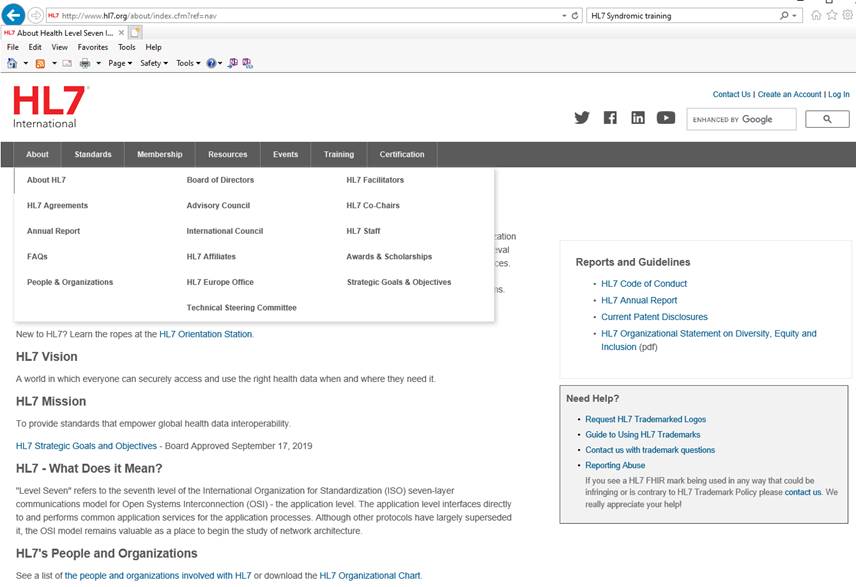
Task: Select the Certification navigation tab
Action: point(402,155)
